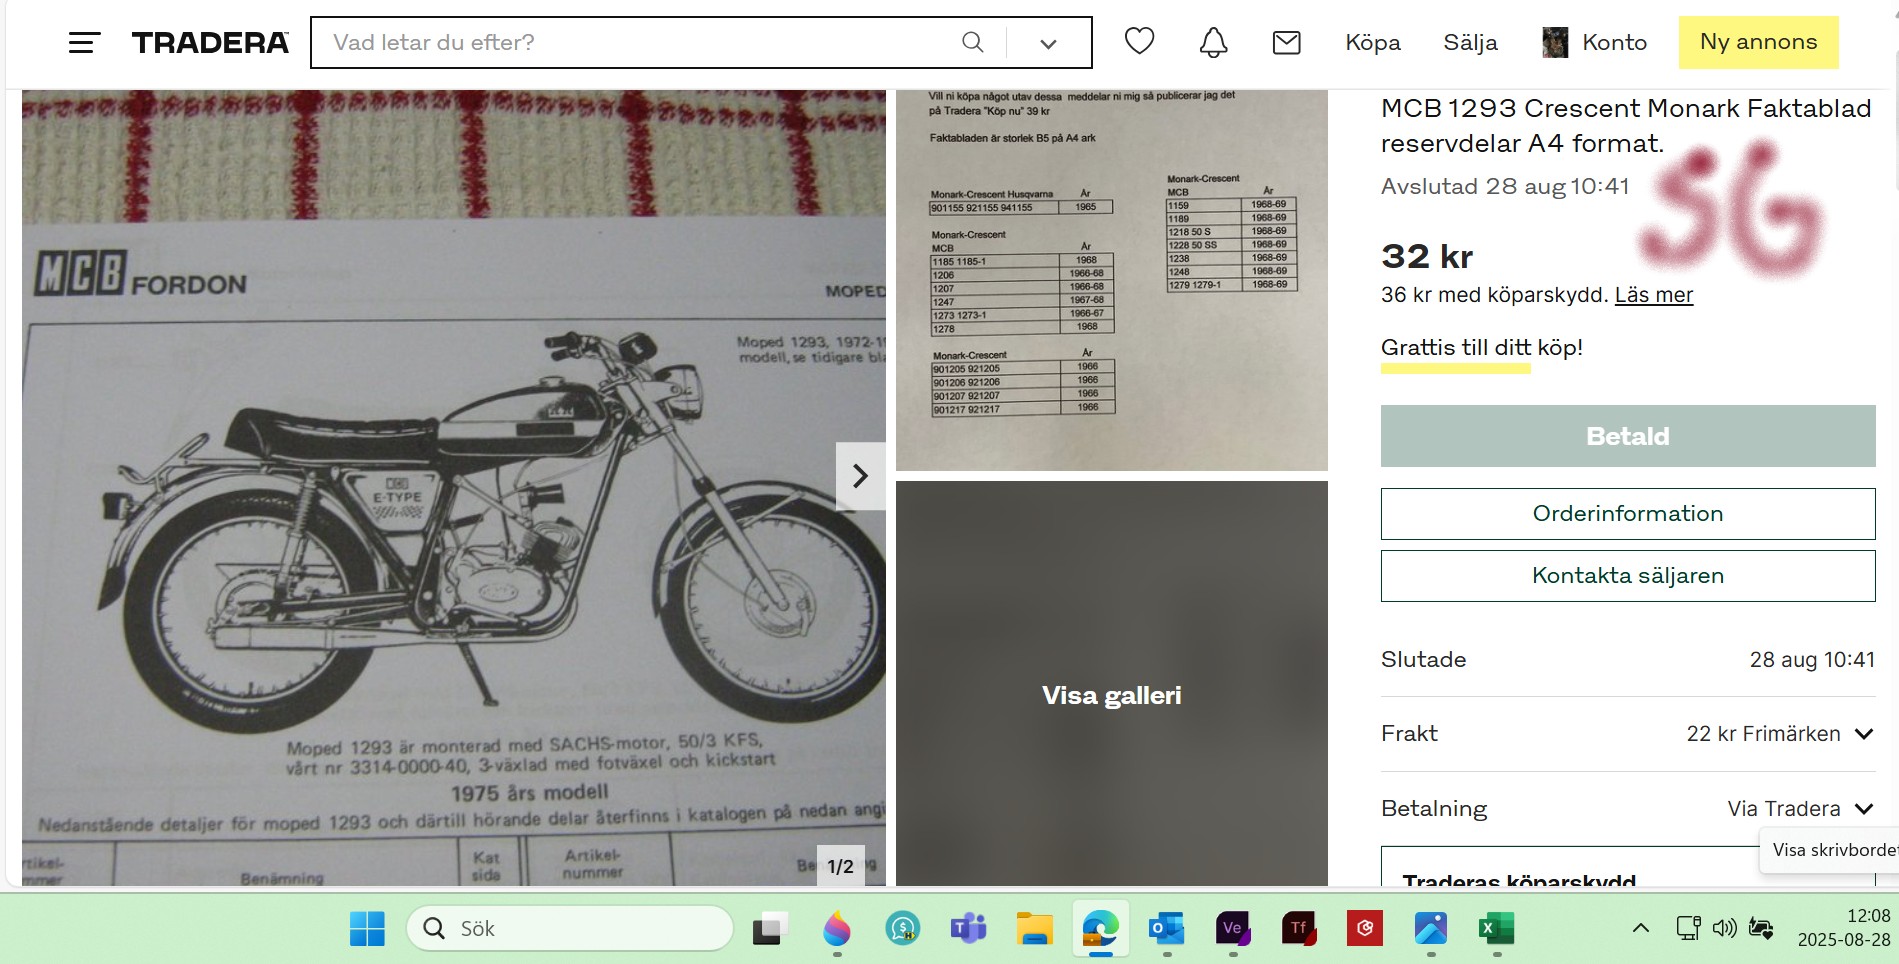Click the 1/2 image counter
The image size is (1899, 964).
pos(840,866)
